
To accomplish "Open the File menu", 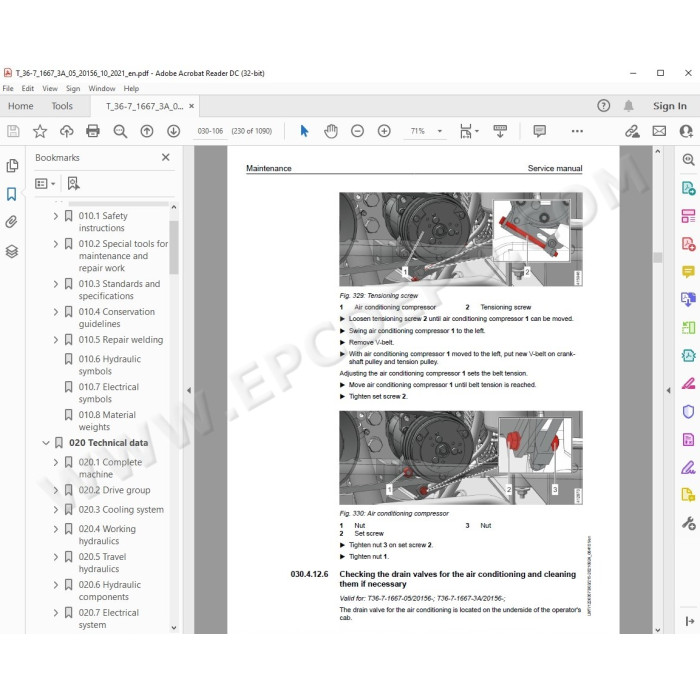I will tap(8, 88).
